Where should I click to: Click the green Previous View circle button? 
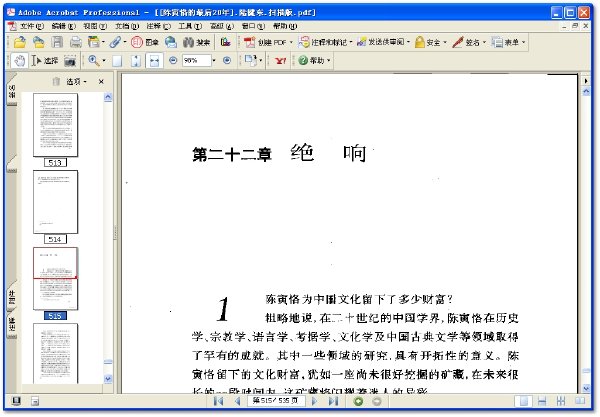click(359, 401)
